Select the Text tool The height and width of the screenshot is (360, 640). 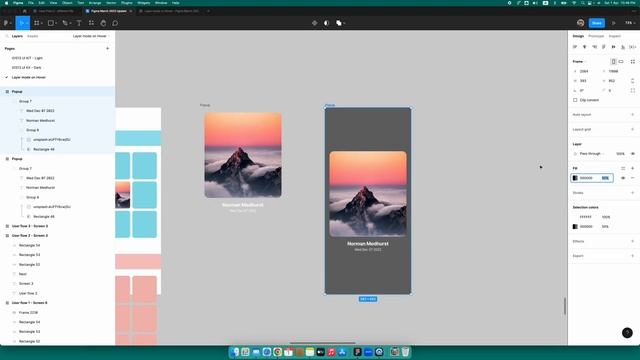[79, 23]
